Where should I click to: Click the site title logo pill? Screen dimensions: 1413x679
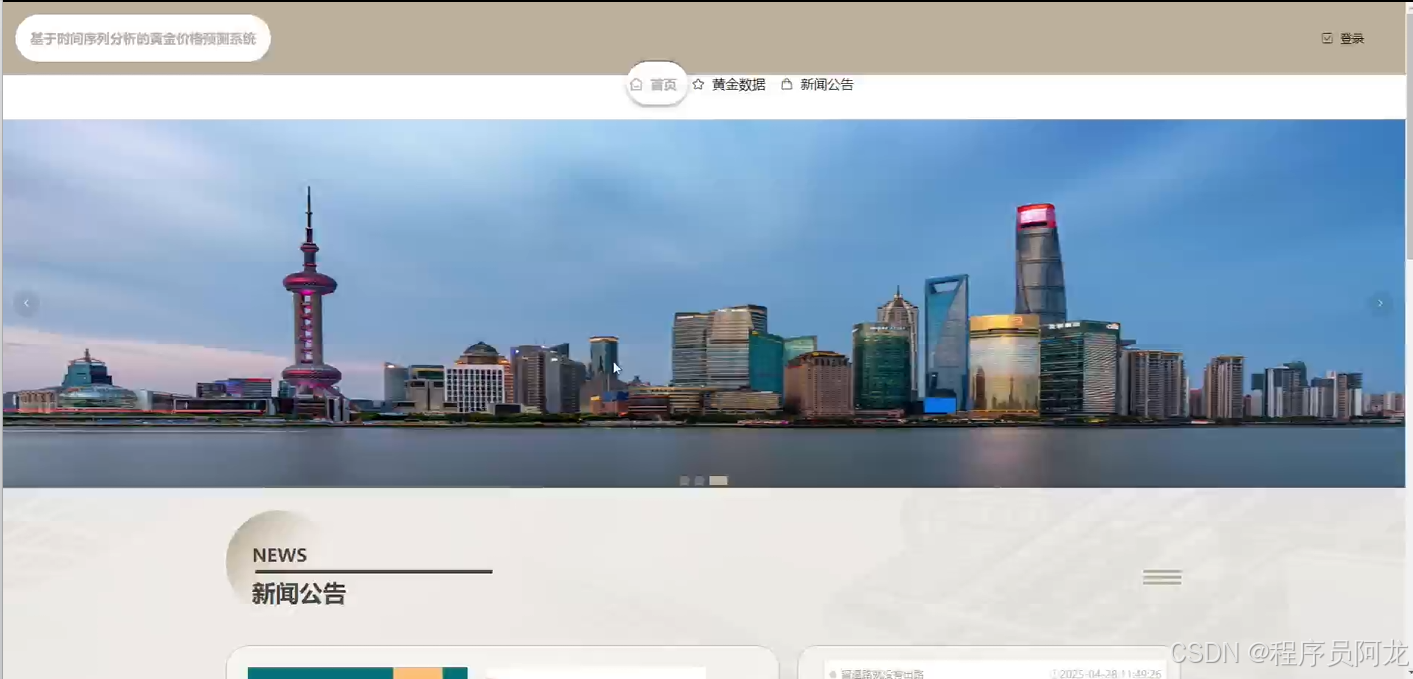click(x=143, y=38)
